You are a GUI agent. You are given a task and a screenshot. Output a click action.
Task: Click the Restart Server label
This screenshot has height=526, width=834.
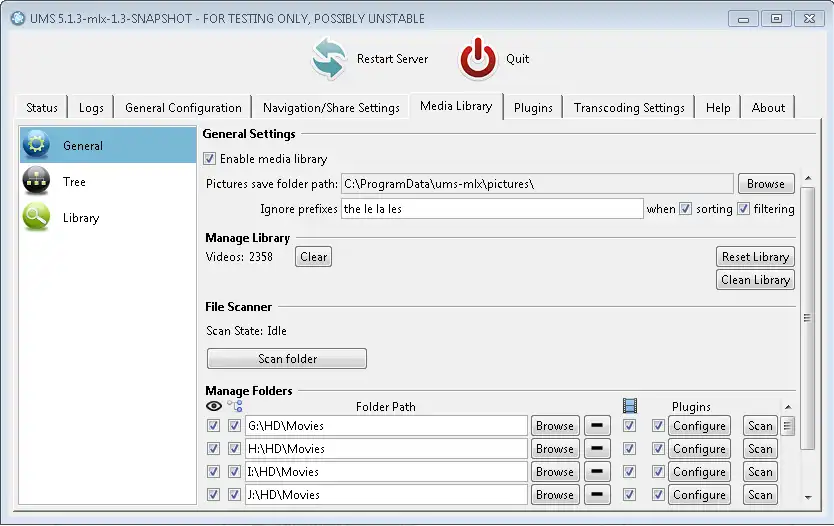[392, 59]
